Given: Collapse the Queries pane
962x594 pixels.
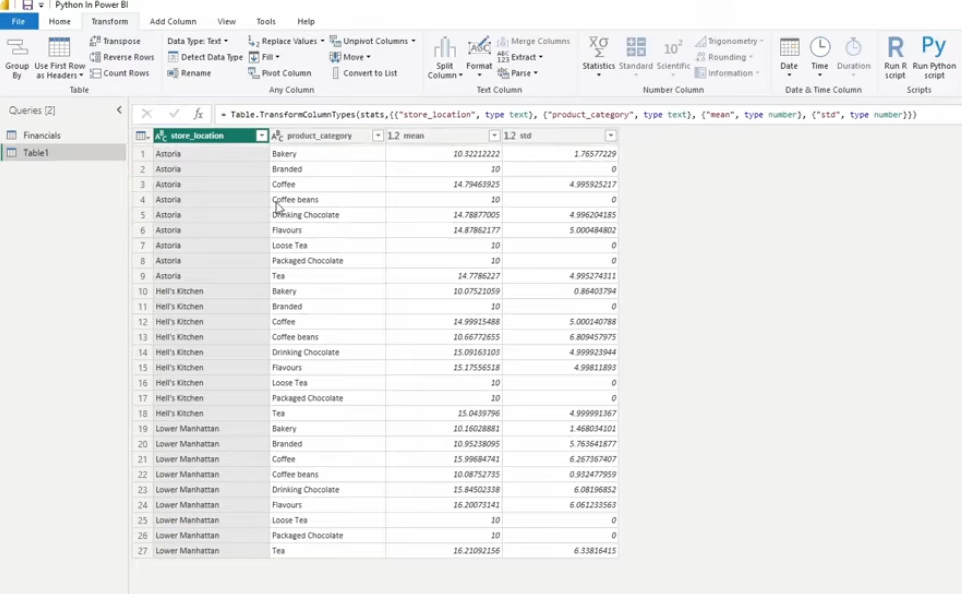Looking at the screenshot, I should (x=119, y=110).
